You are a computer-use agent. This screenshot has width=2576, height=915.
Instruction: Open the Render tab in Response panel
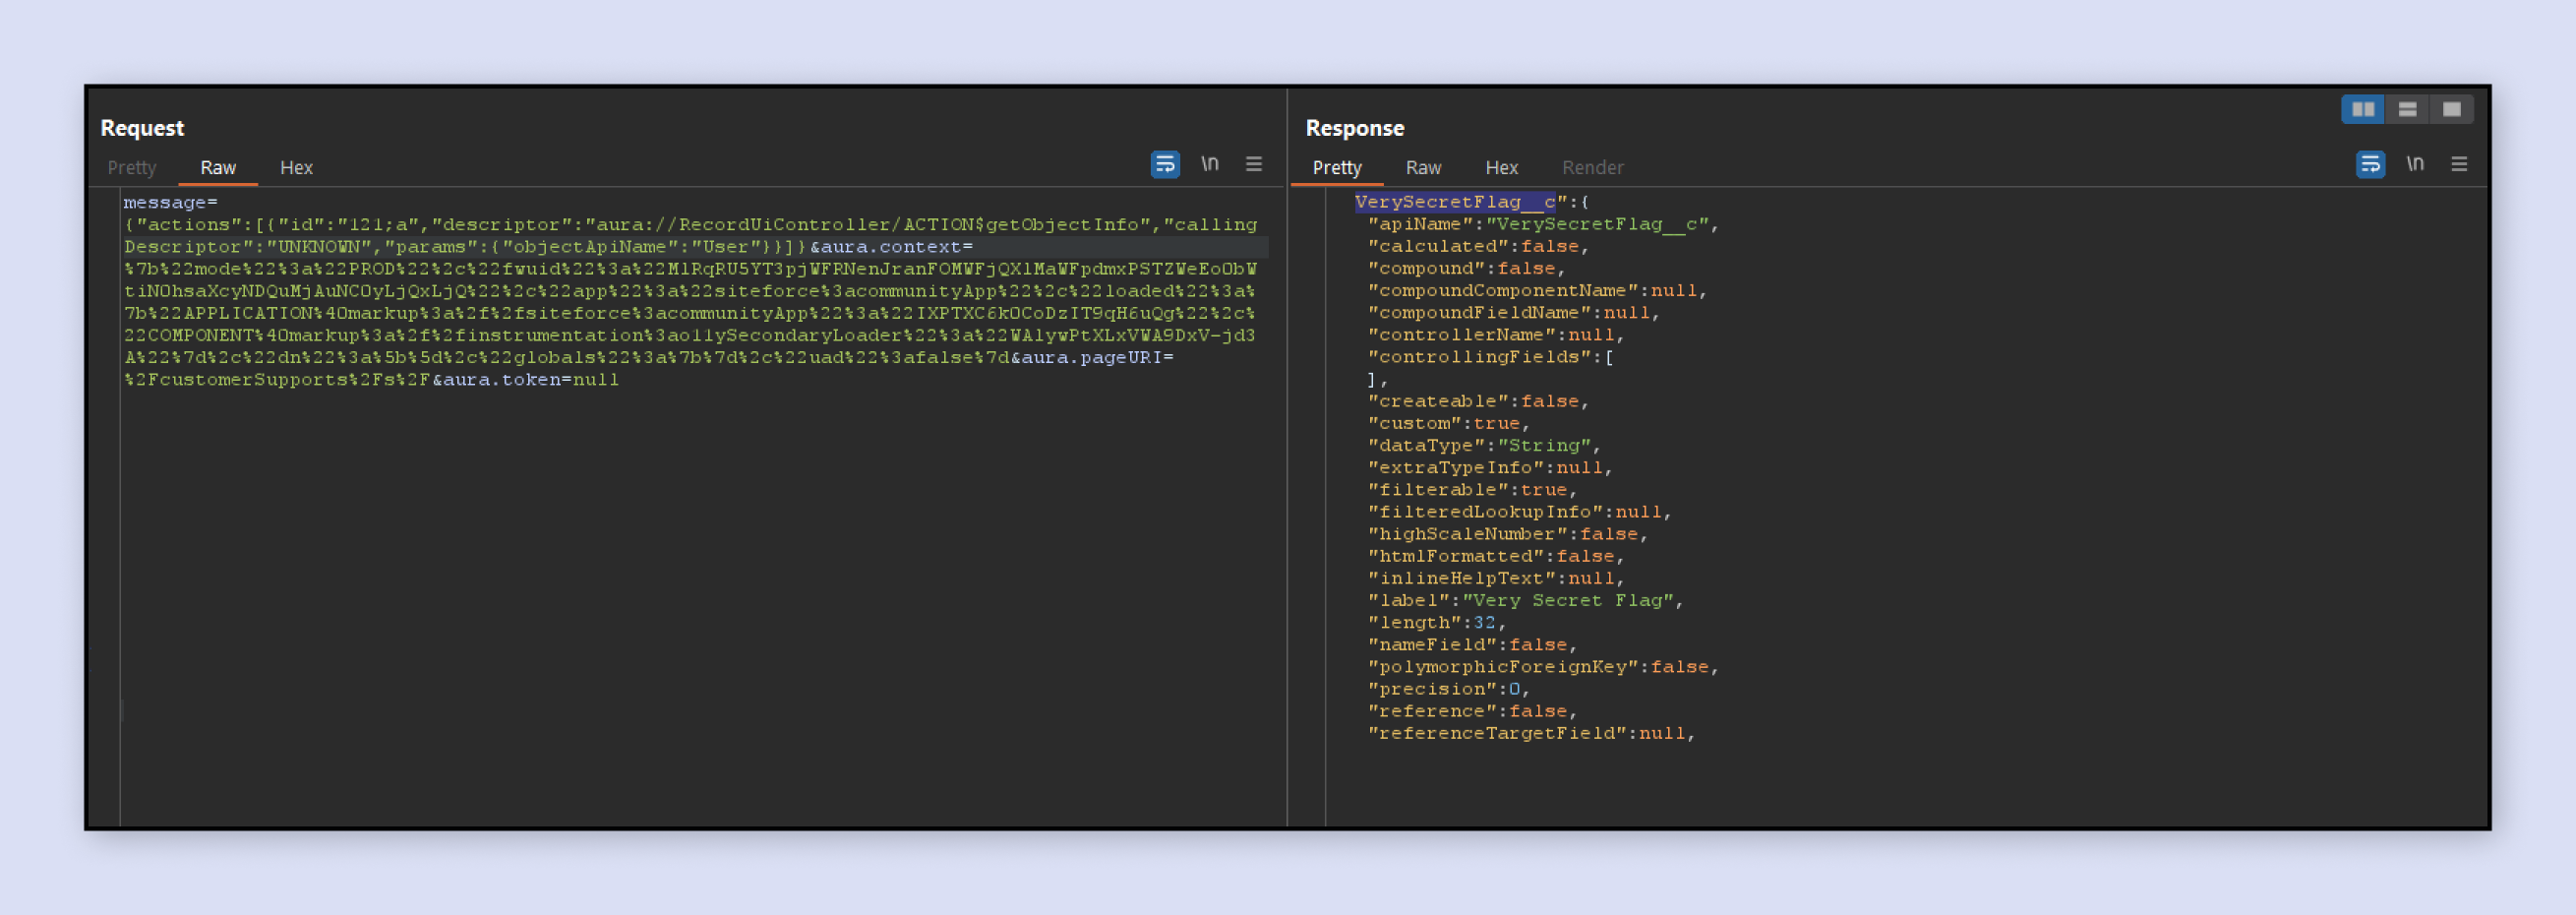coord(1592,167)
